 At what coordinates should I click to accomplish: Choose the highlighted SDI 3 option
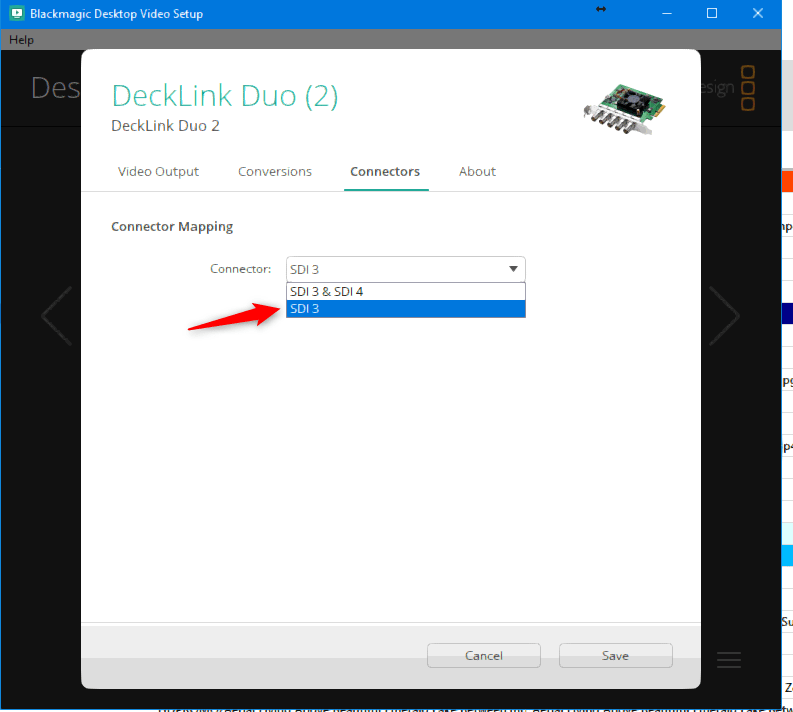[406, 308]
